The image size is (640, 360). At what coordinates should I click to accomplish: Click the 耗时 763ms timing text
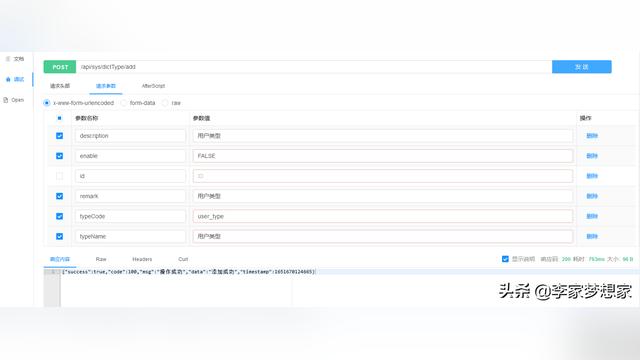[589, 259]
